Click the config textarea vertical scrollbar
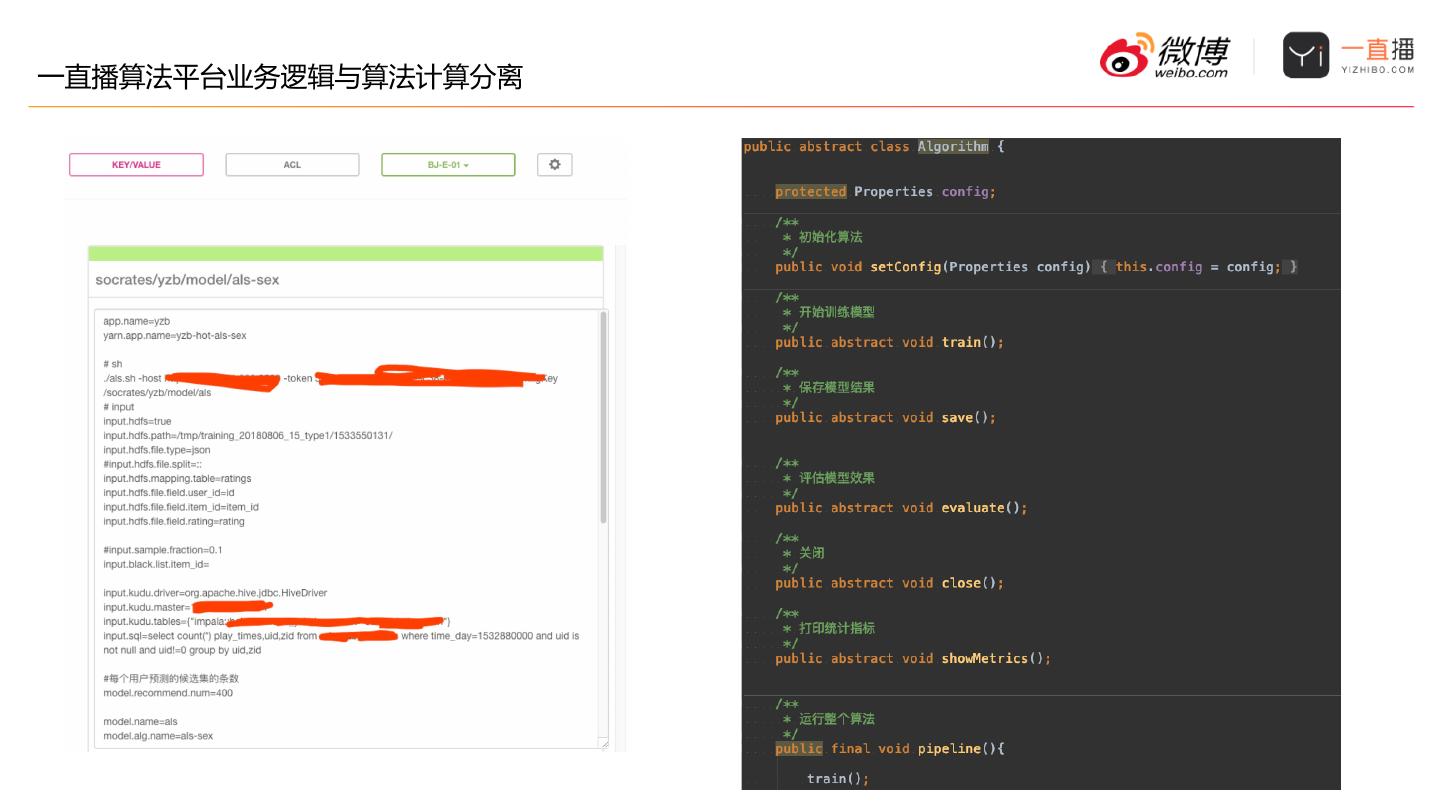 (603, 418)
